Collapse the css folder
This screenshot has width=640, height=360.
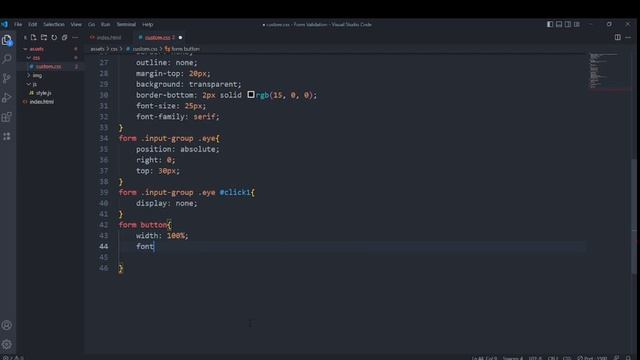[x=36, y=58]
